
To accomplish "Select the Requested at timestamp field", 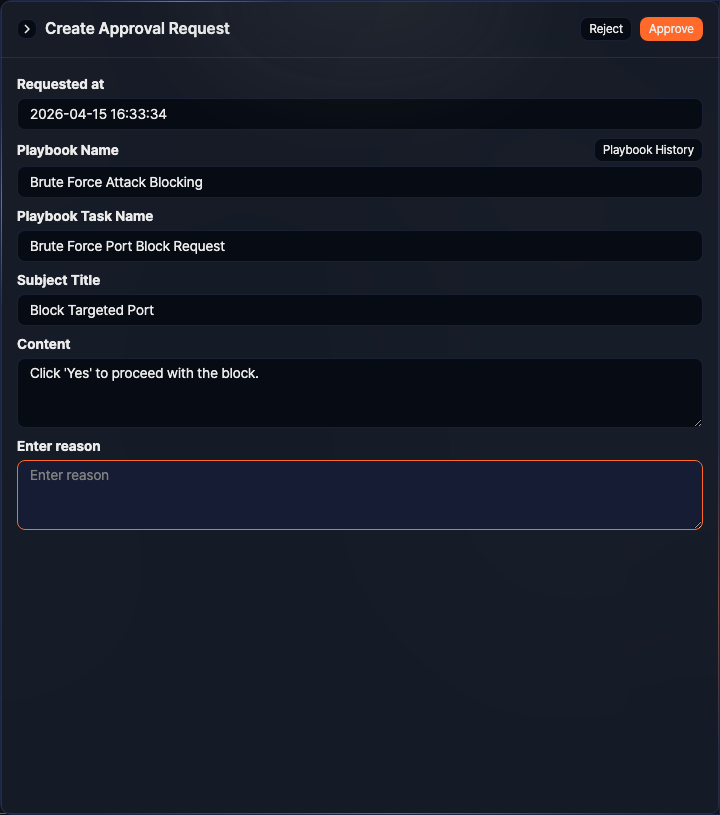I will [x=360, y=114].
